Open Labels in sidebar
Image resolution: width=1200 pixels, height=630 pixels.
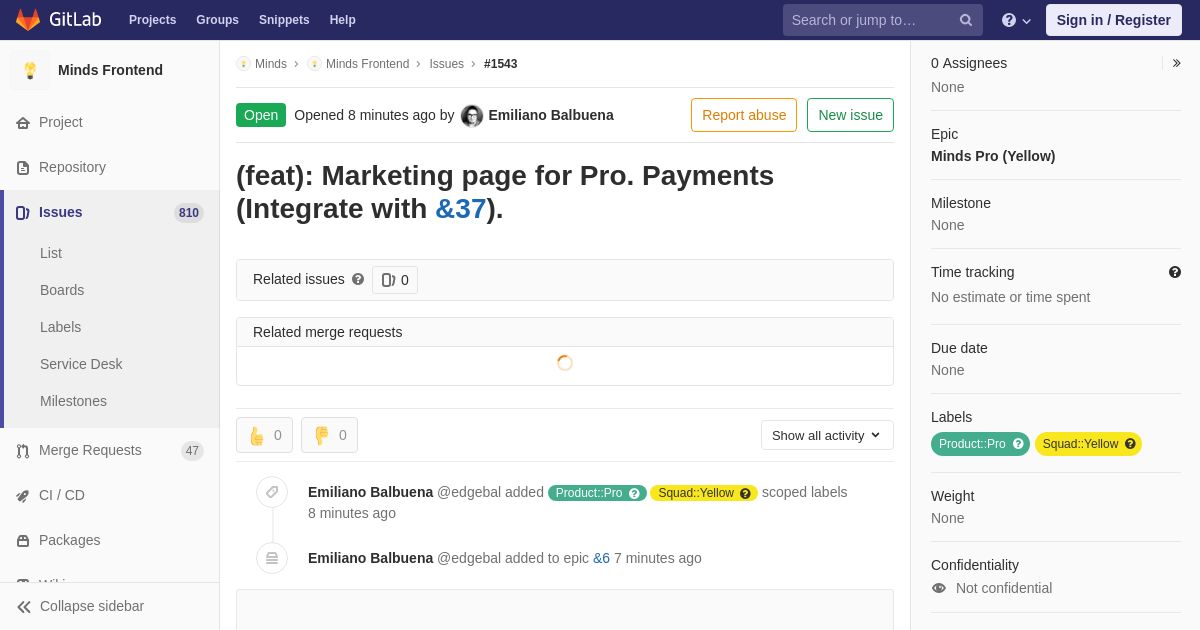pyautogui.click(x=60, y=327)
